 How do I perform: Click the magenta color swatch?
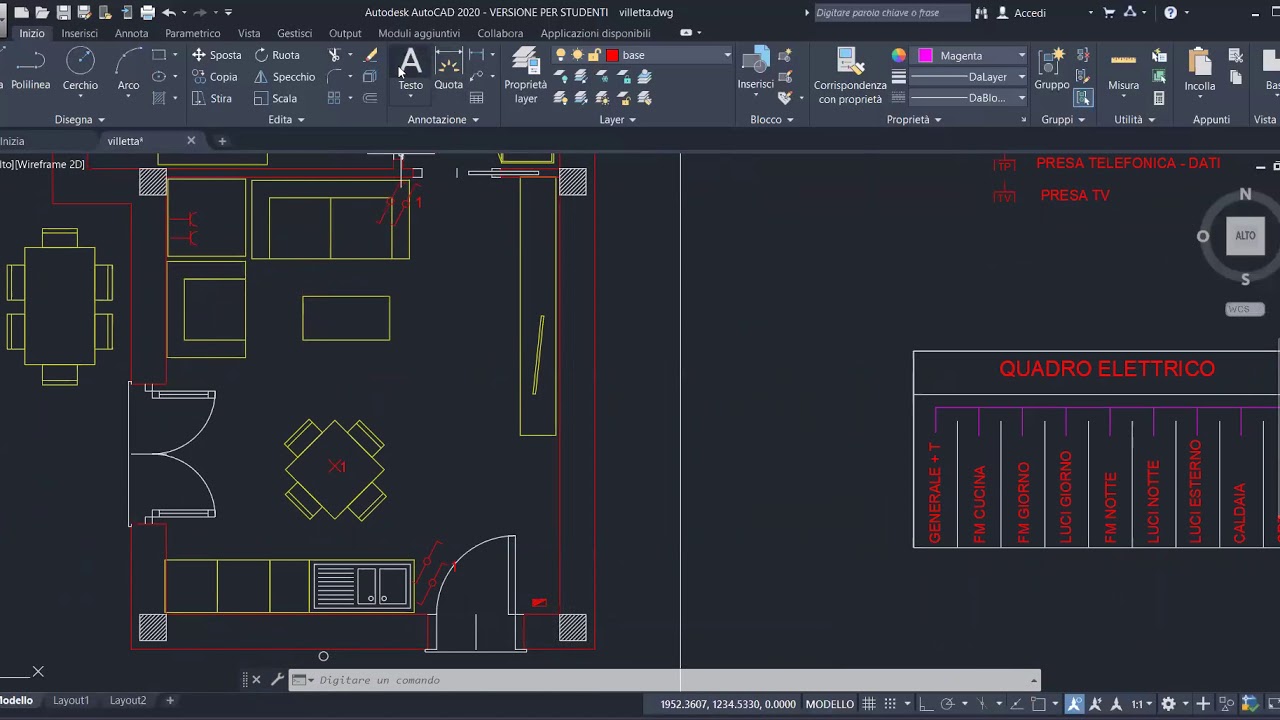click(926, 55)
